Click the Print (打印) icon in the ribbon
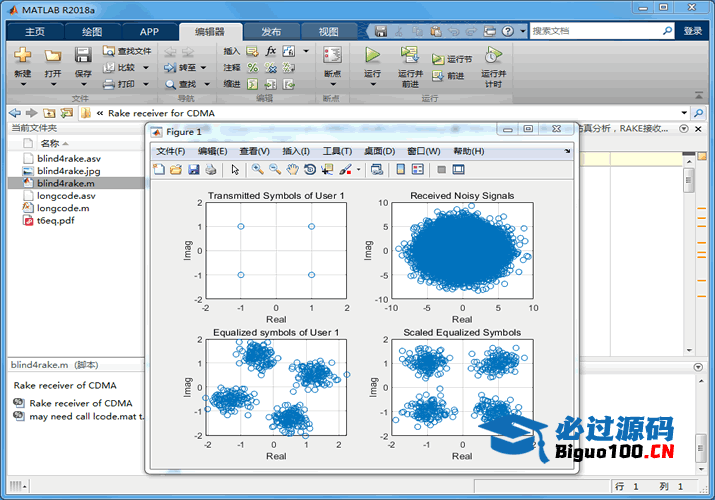The height and width of the screenshot is (500, 715). click(x=109, y=84)
